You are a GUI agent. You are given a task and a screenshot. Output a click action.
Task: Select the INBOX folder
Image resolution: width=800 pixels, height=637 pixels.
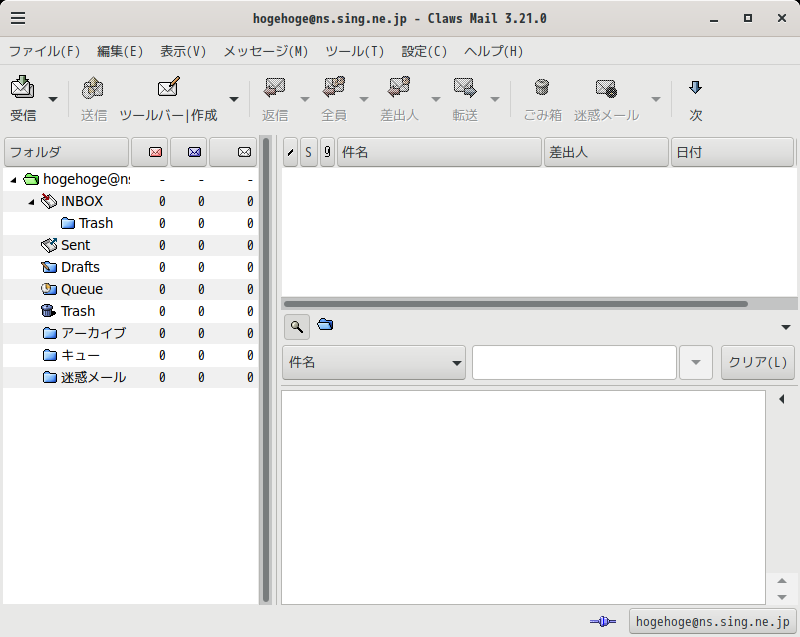tap(82, 201)
